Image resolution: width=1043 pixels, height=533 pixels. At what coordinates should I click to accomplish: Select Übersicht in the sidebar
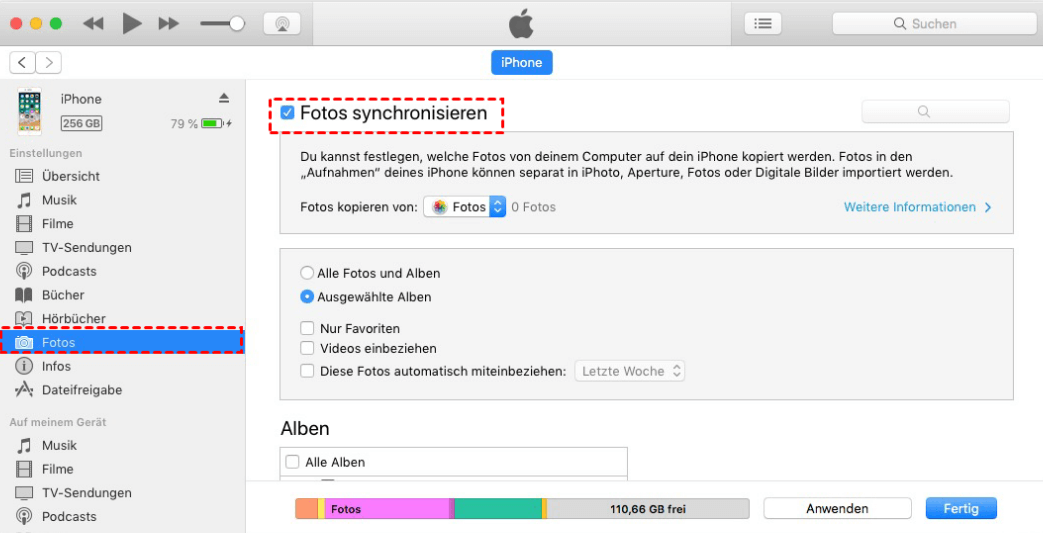click(70, 176)
